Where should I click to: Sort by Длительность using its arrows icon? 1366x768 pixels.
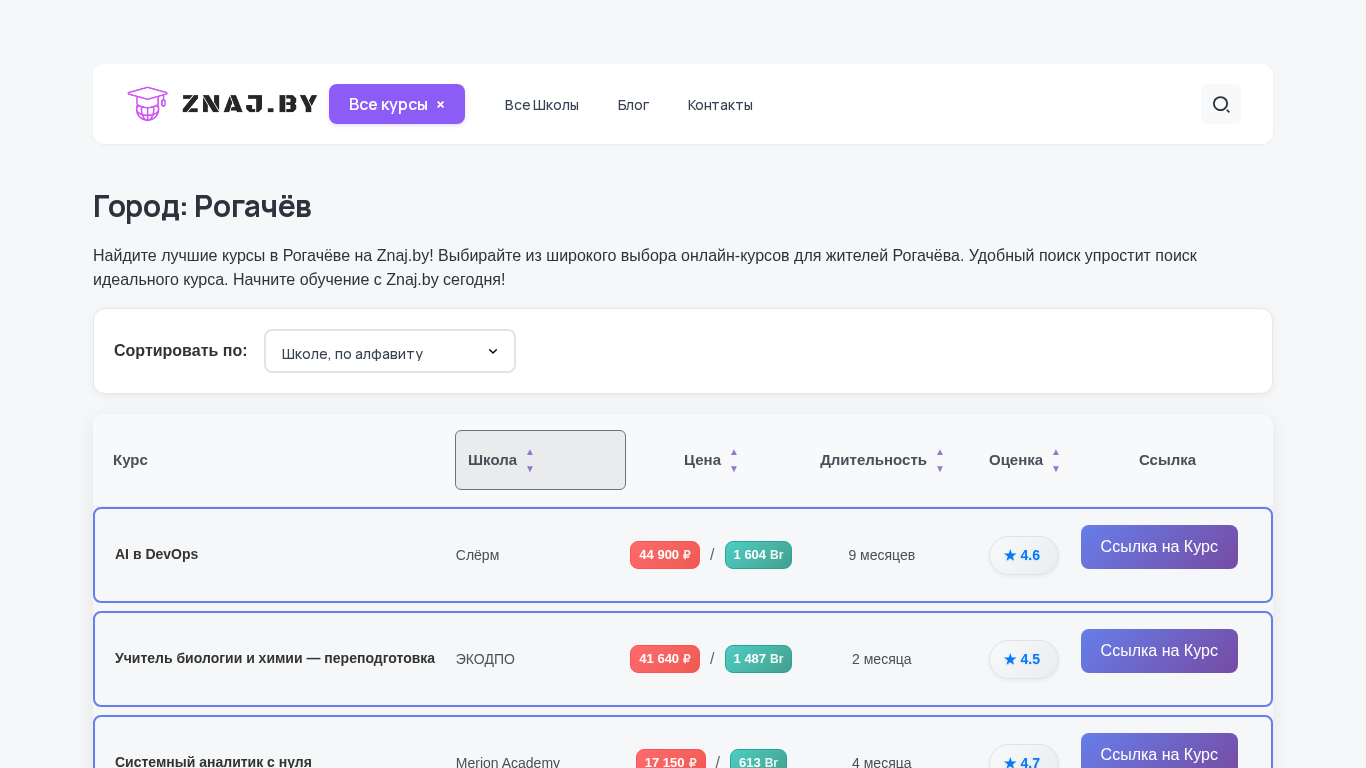click(x=940, y=460)
